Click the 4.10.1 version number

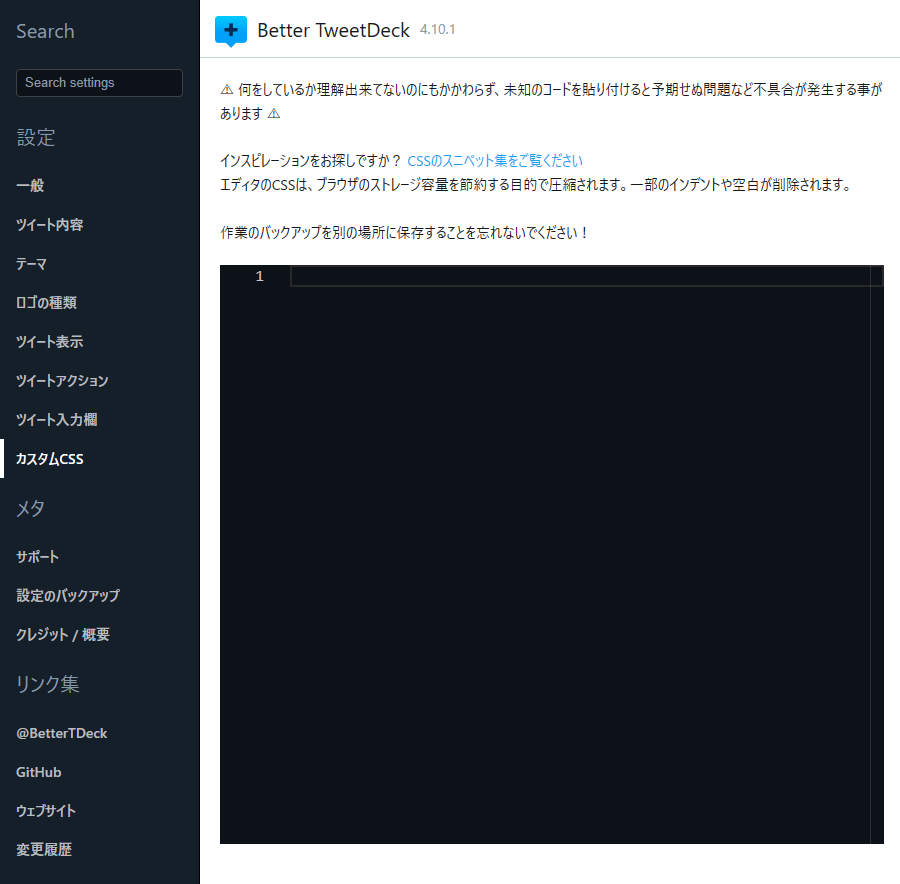[437, 29]
